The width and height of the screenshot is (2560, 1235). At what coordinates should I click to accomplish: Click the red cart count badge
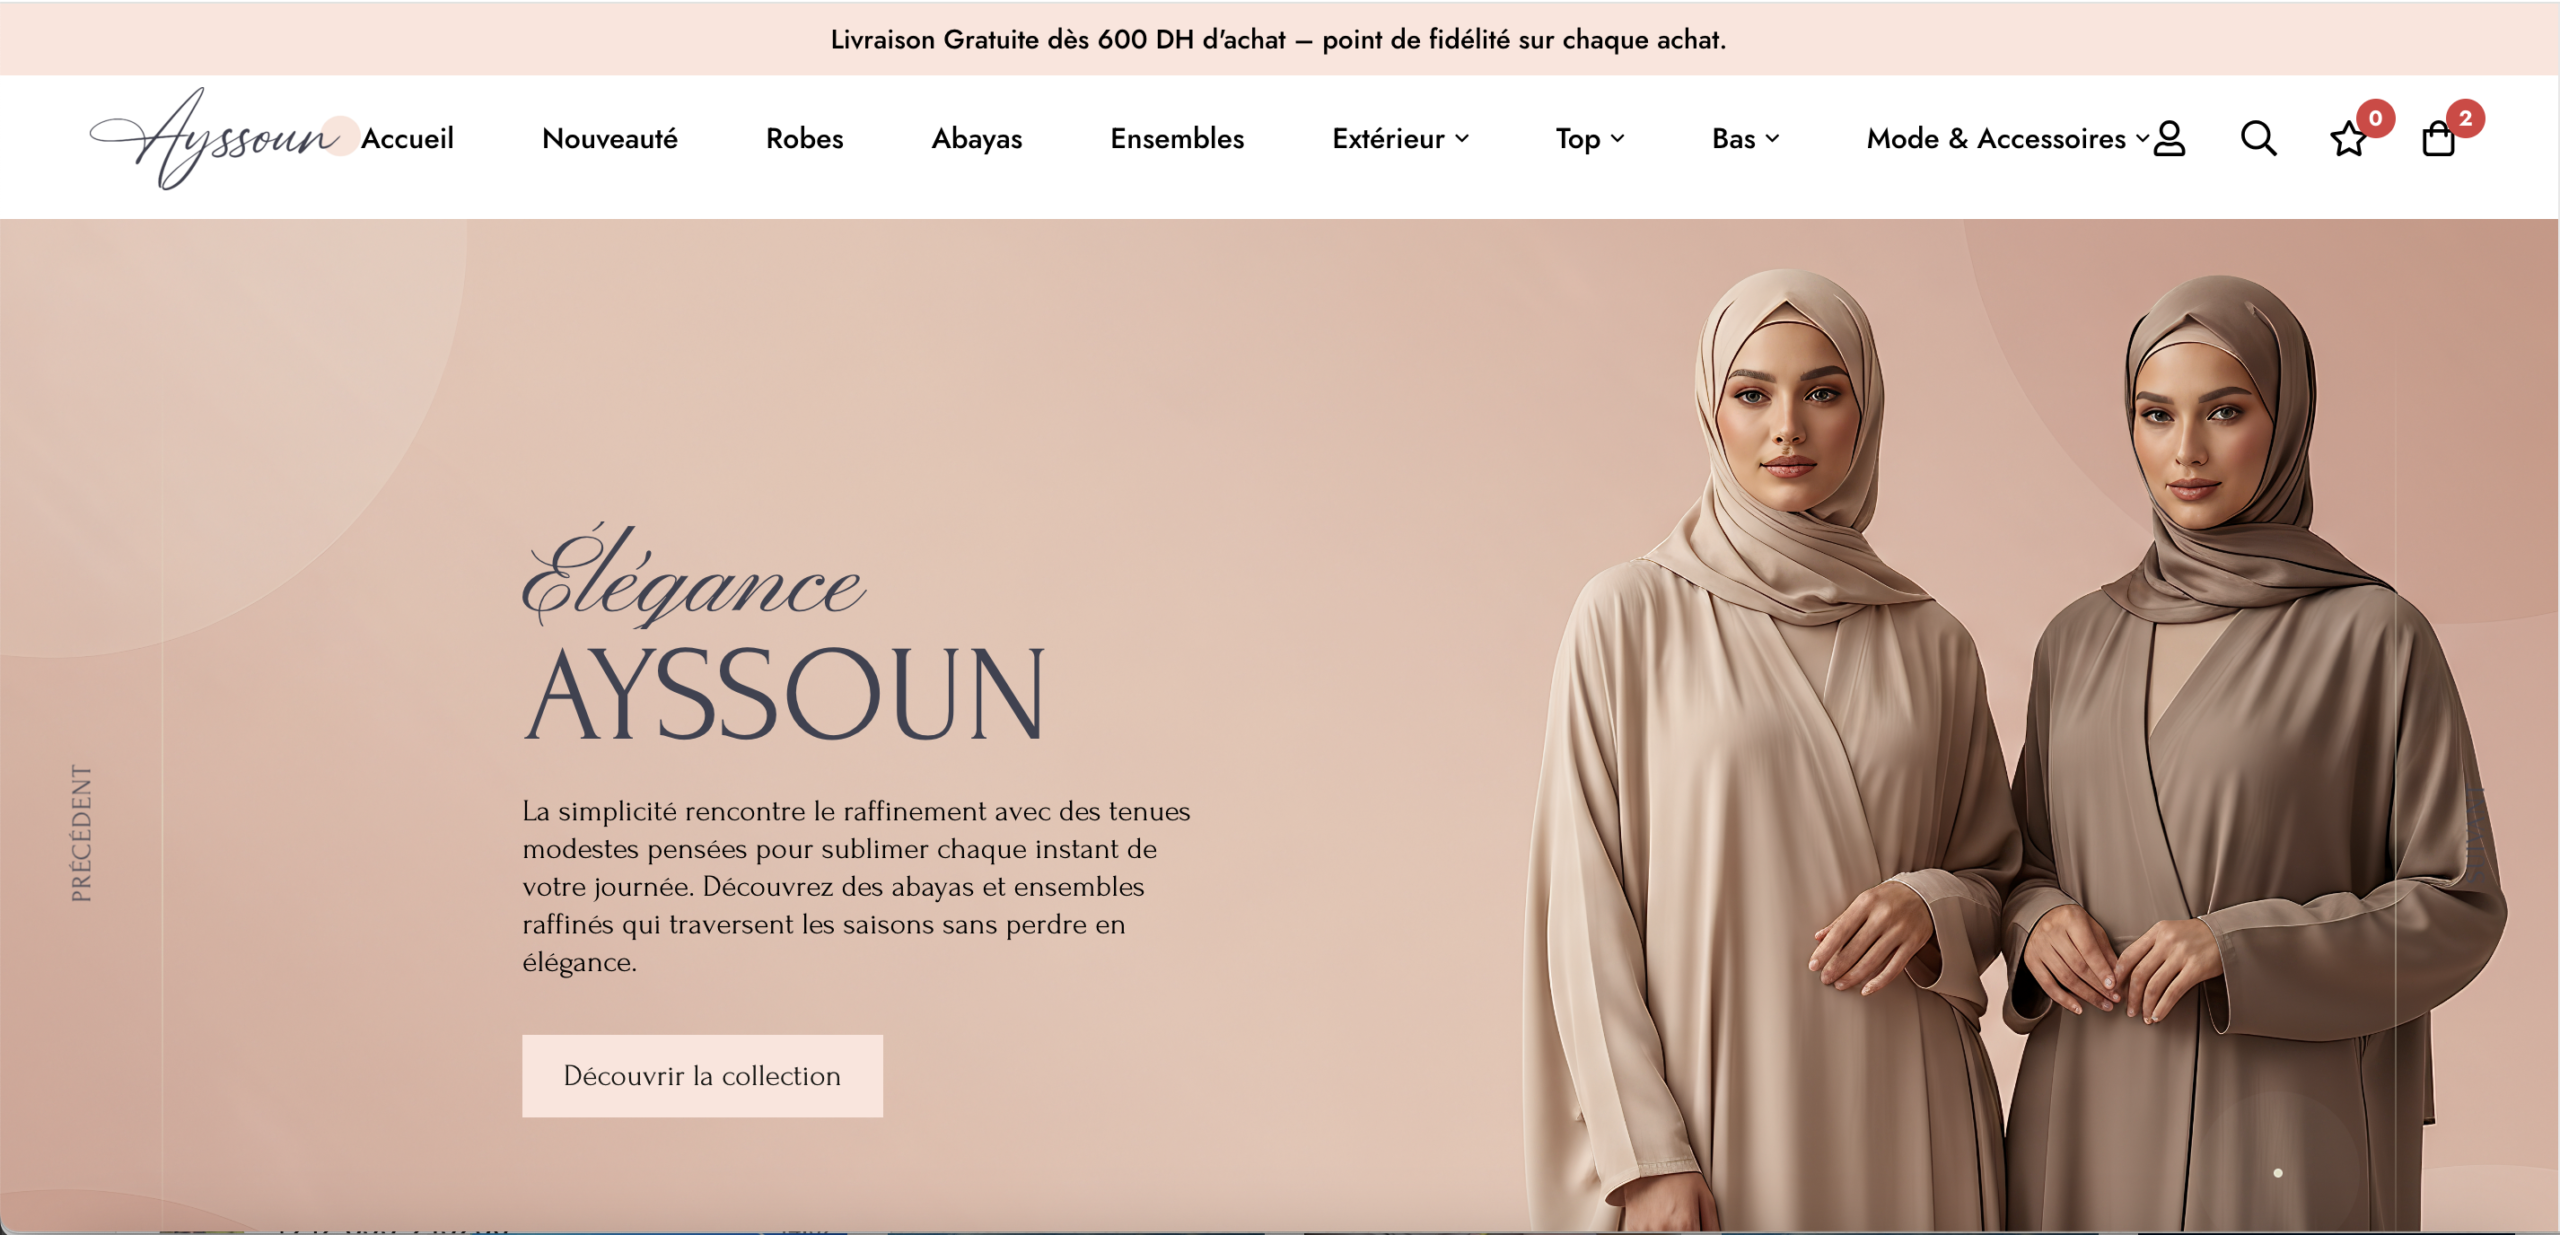pyautogui.click(x=2465, y=118)
